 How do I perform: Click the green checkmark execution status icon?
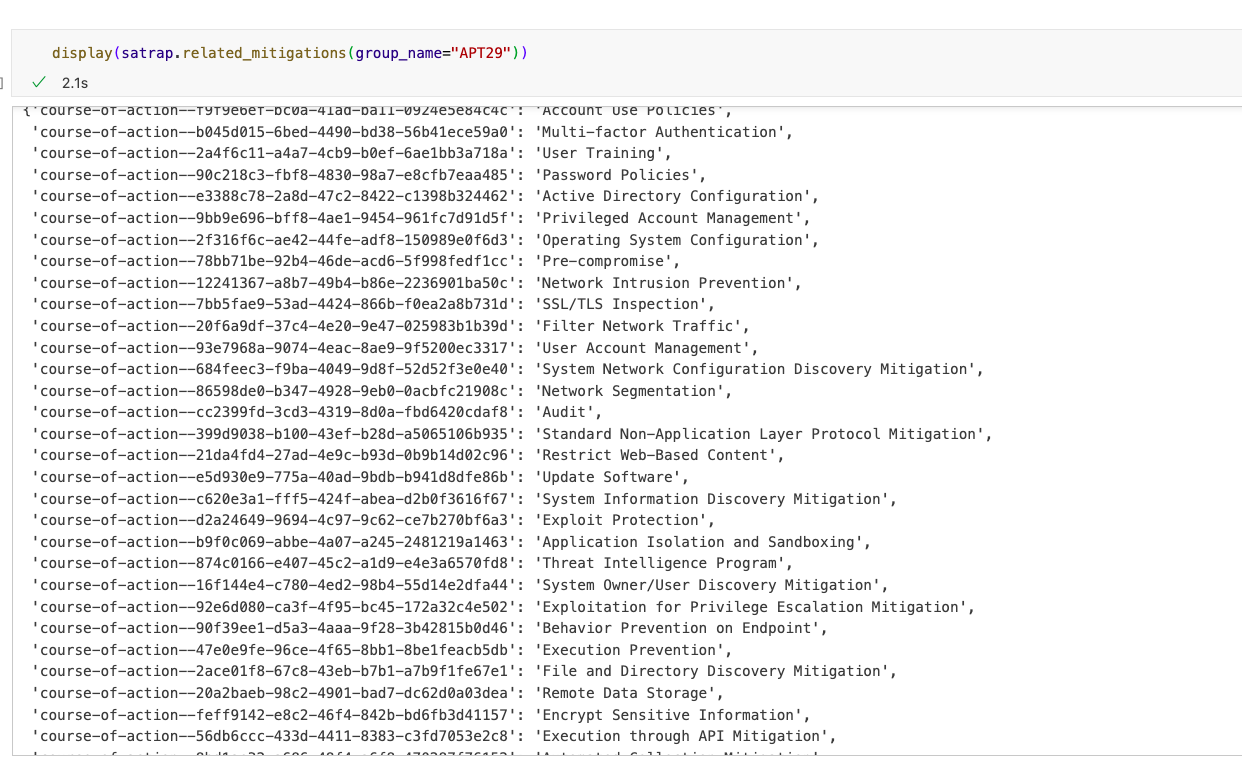click(38, 83)
